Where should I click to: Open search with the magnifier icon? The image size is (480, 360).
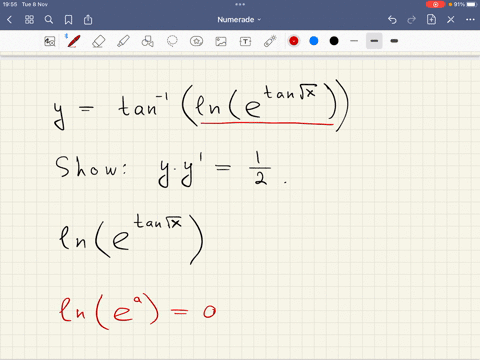49,20
